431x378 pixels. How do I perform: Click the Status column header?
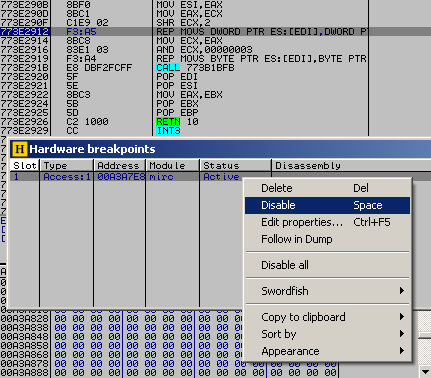tap(235, 166)
